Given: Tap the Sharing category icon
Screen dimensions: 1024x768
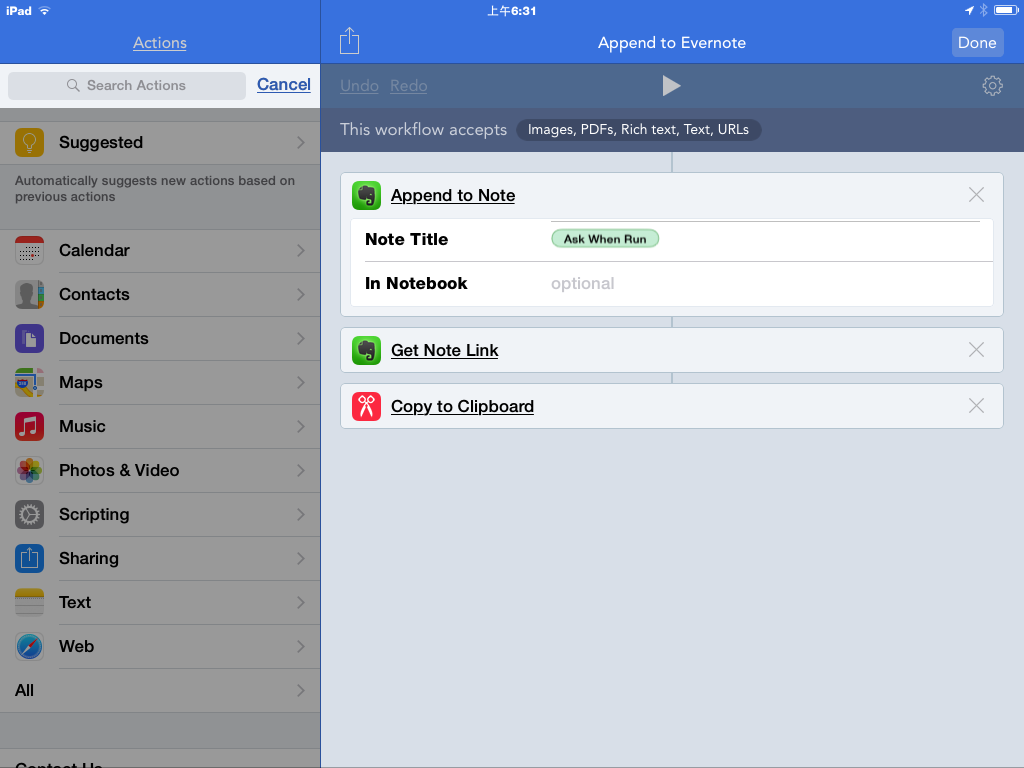Looking at the screenshot, I should (29, 558).
